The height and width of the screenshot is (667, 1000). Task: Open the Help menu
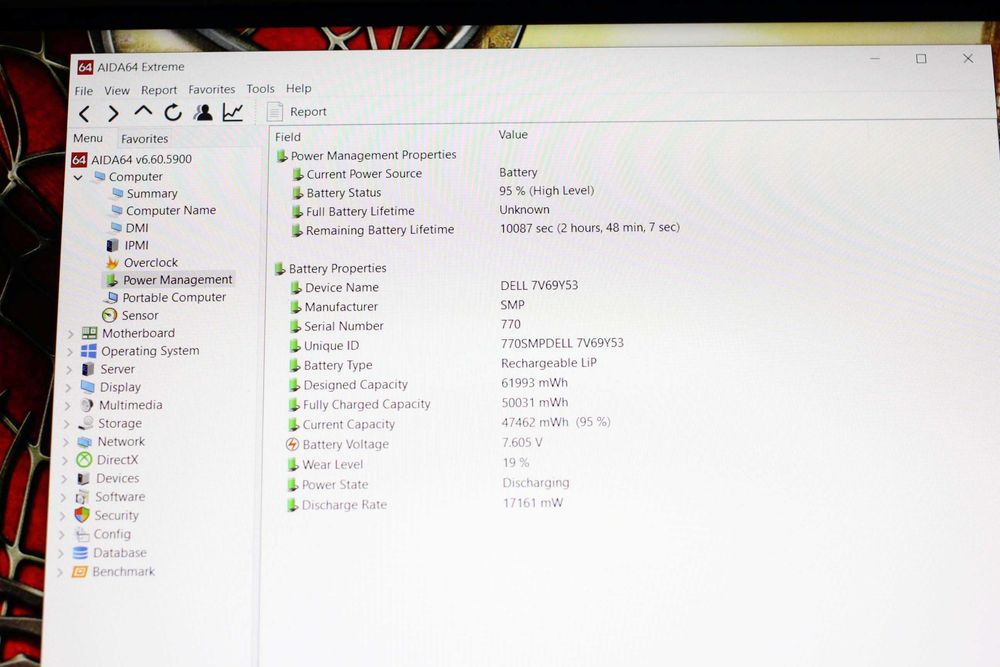298,89
